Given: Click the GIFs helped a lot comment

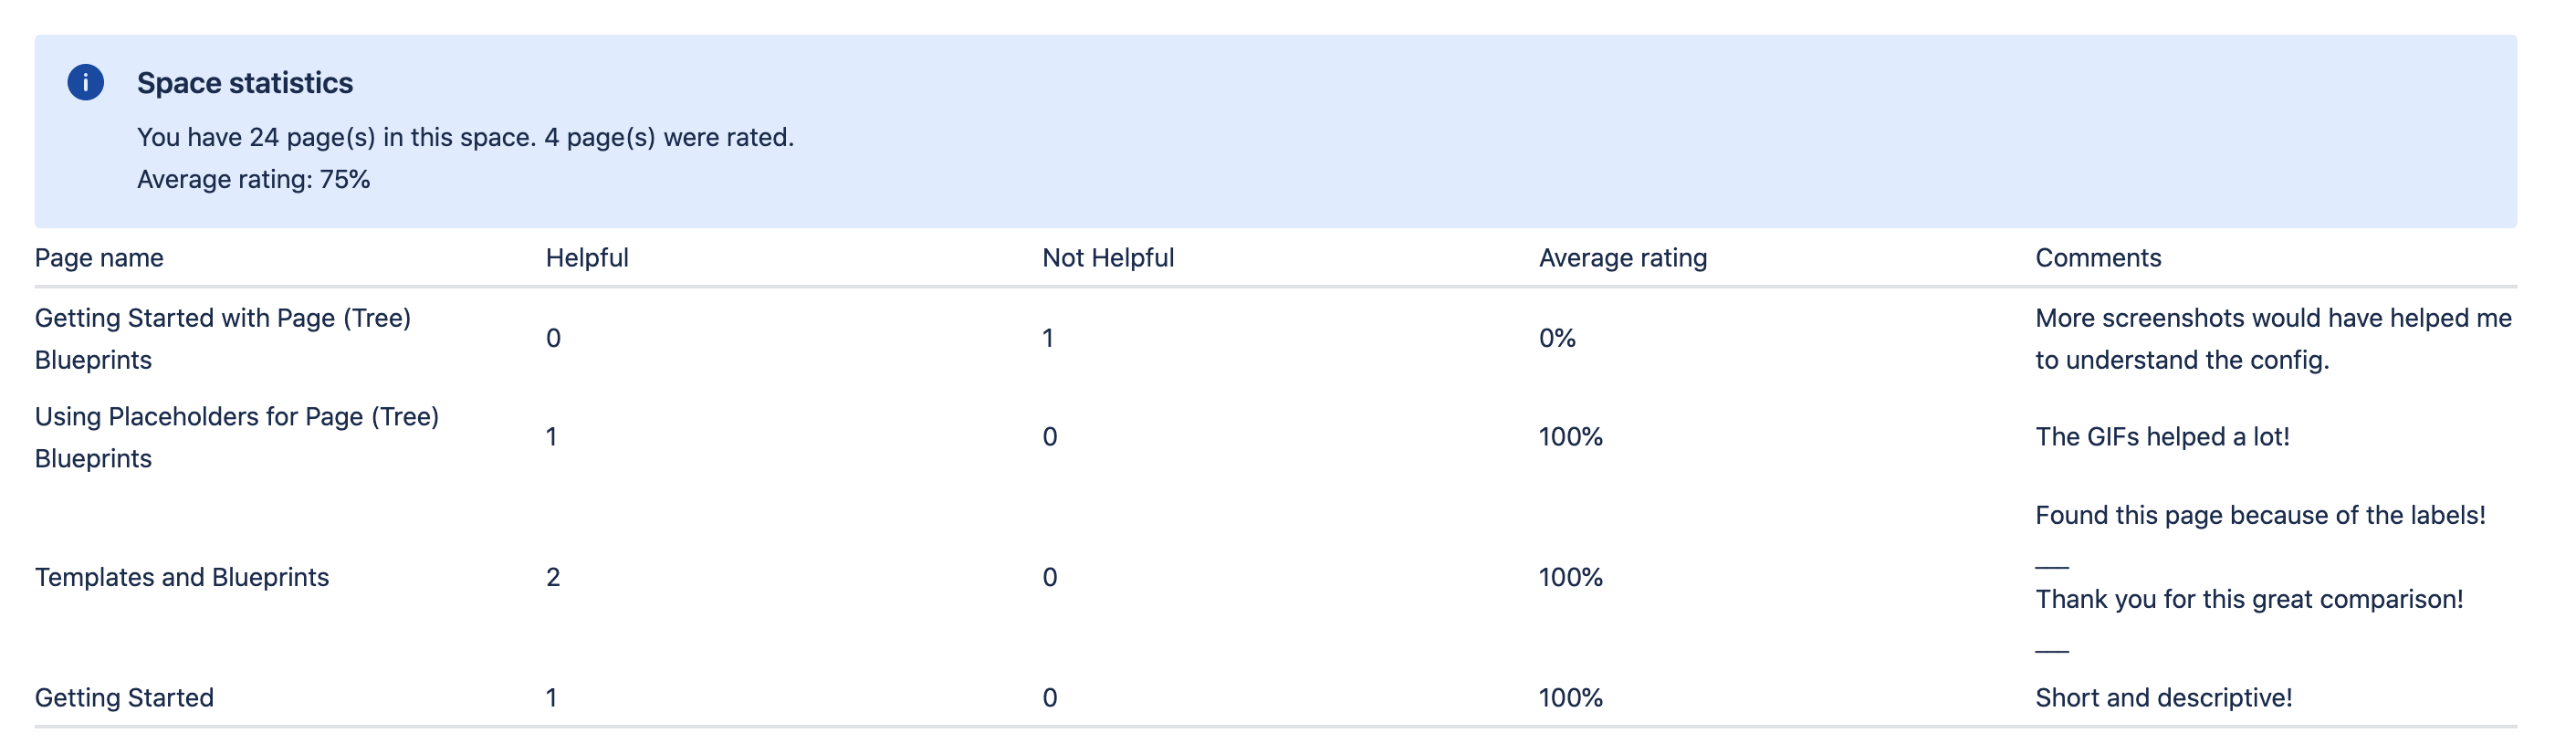Looking at the screenshot, I should pyautogui.click(x=2161, y=437).
